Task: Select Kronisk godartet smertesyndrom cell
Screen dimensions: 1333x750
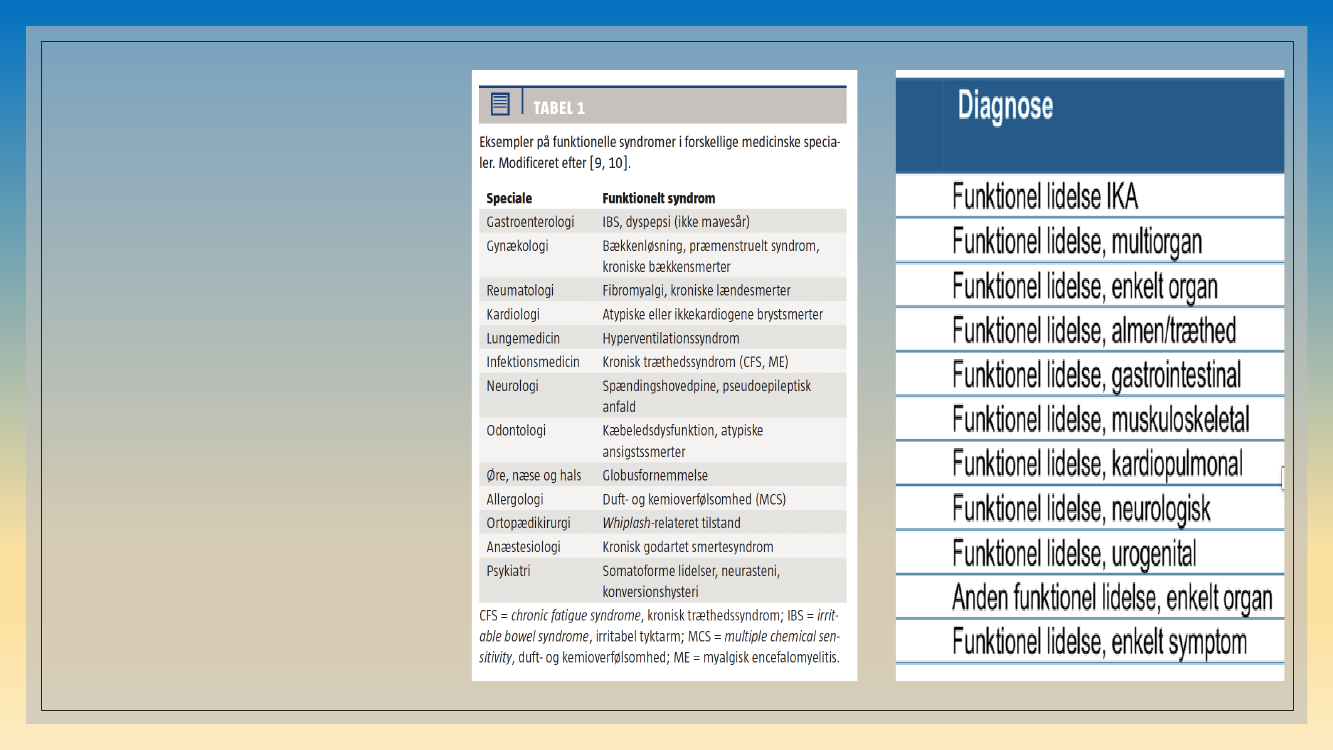Action: pyautogui.click(x=688, y=547)
